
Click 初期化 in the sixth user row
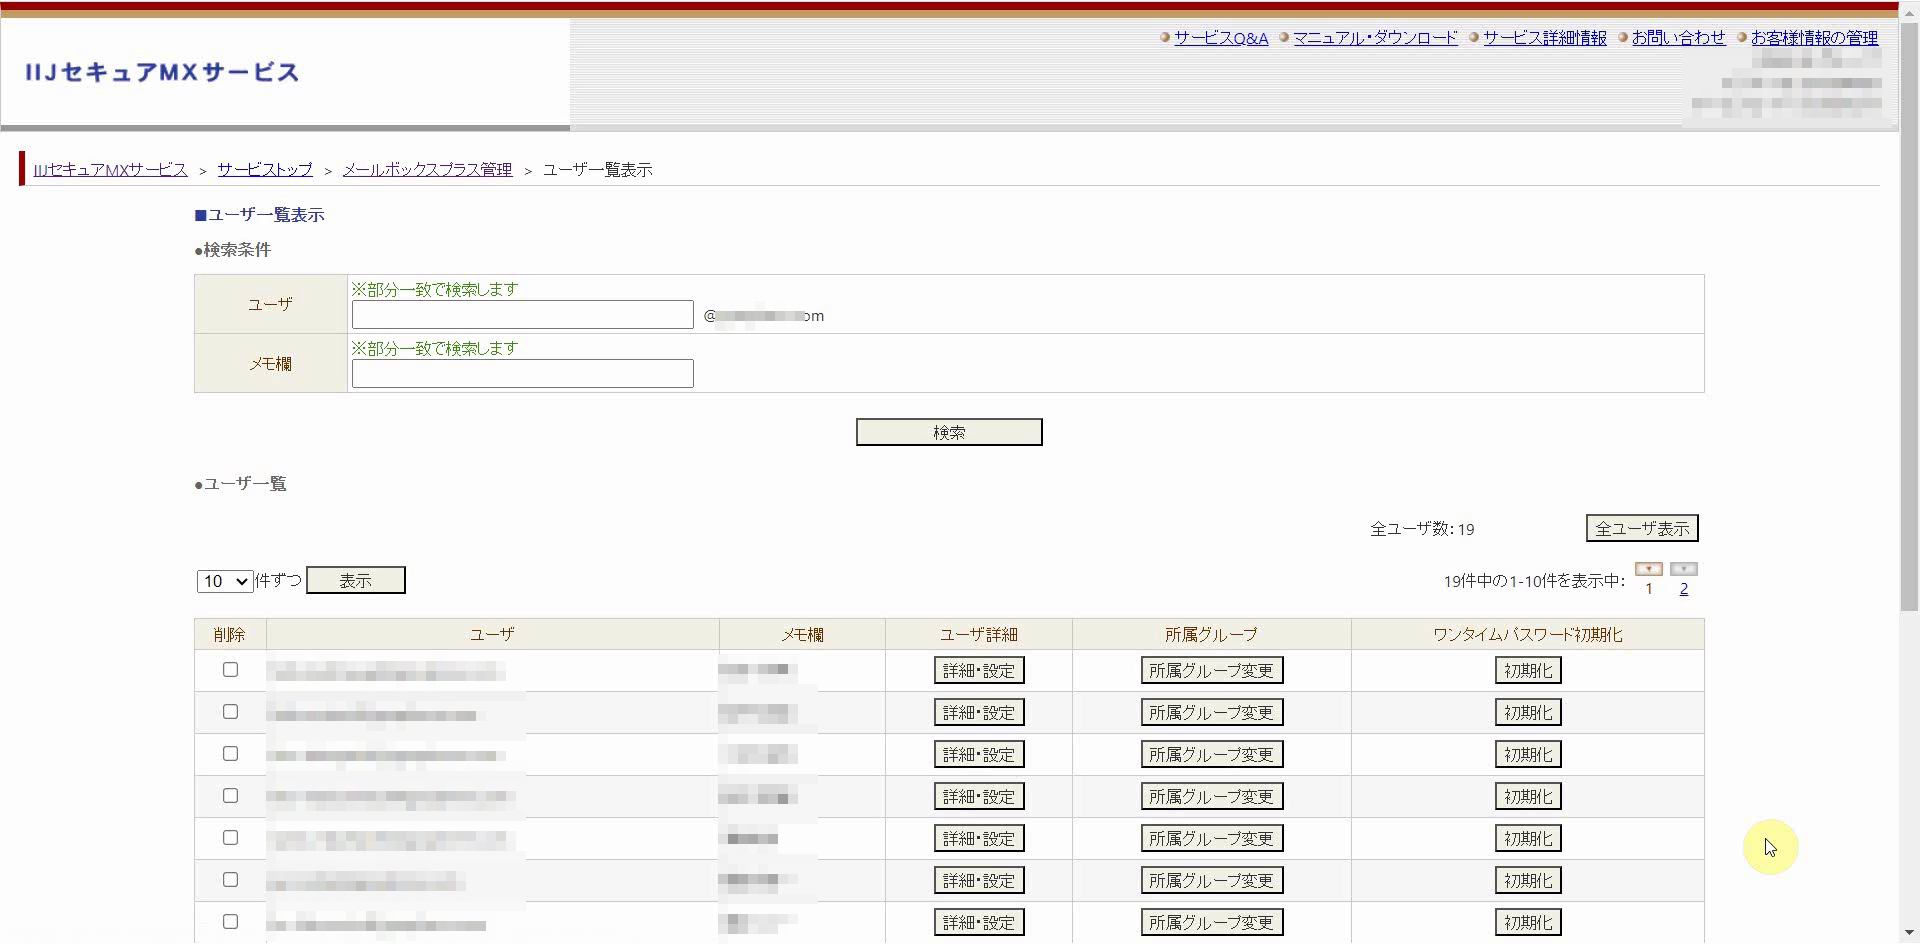[x=1528, y=880]
